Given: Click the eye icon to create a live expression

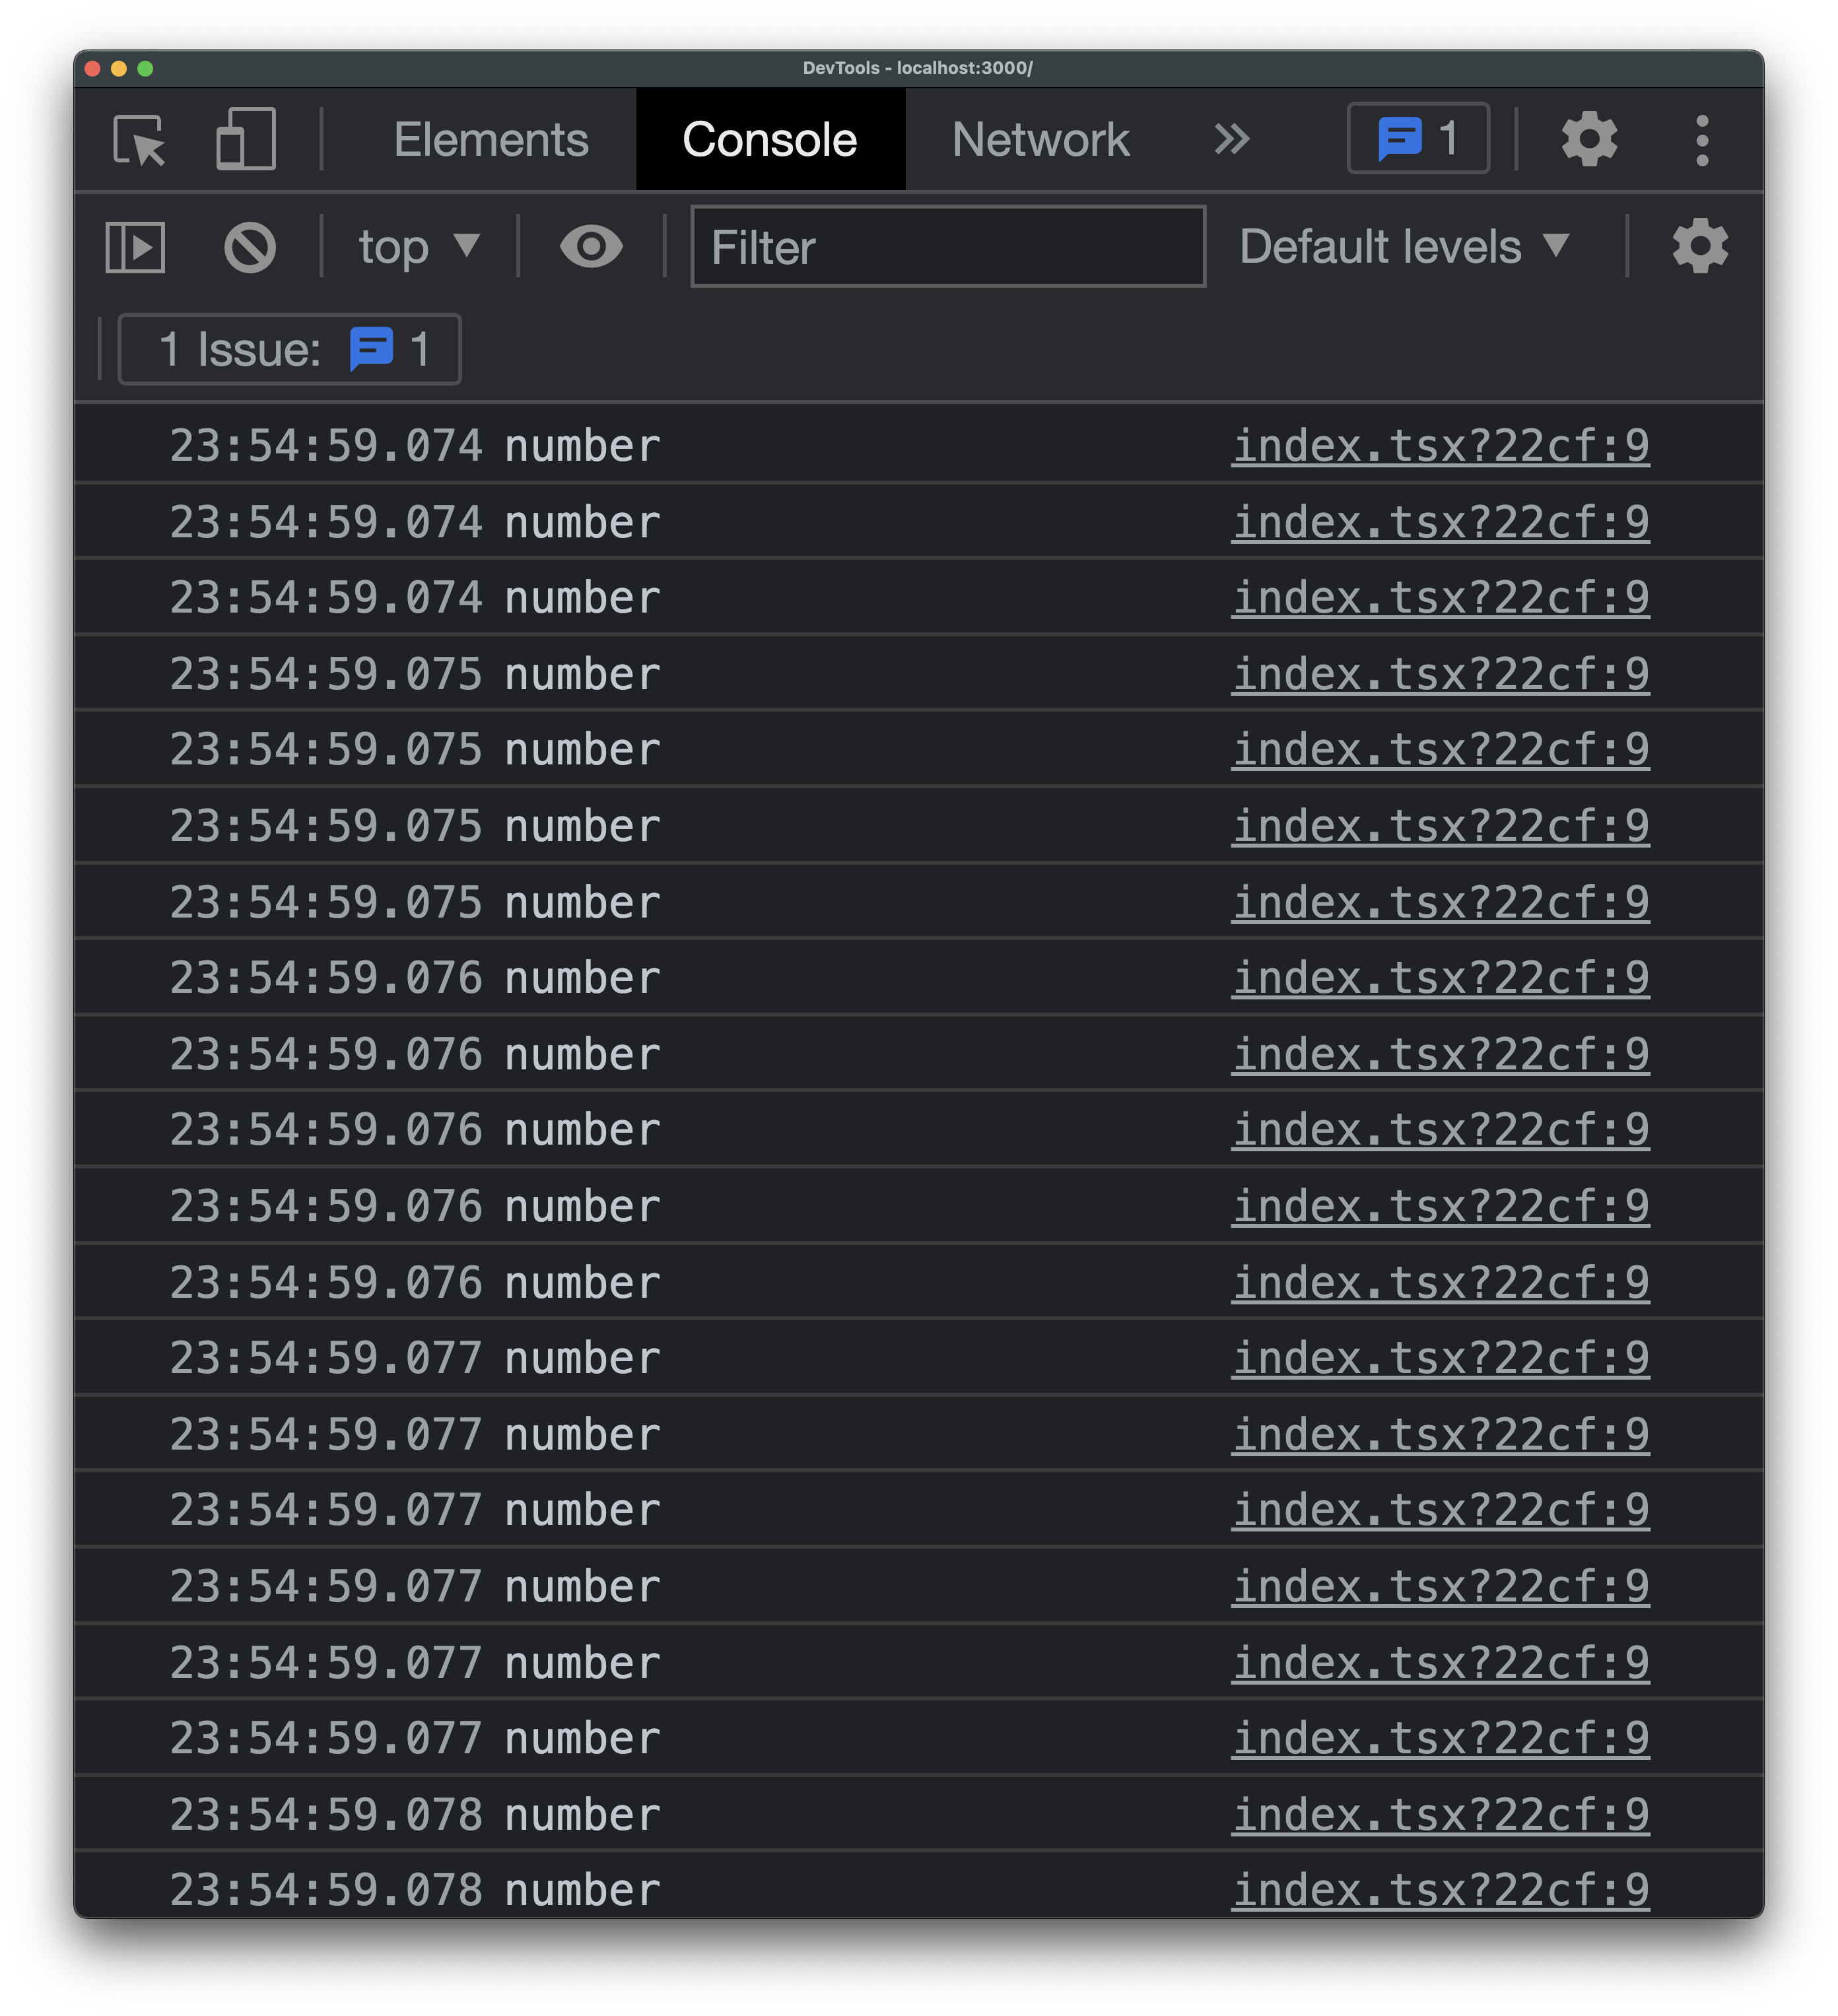Looking at the screenshot, I should pyautogui.click(x=591, y=247).
